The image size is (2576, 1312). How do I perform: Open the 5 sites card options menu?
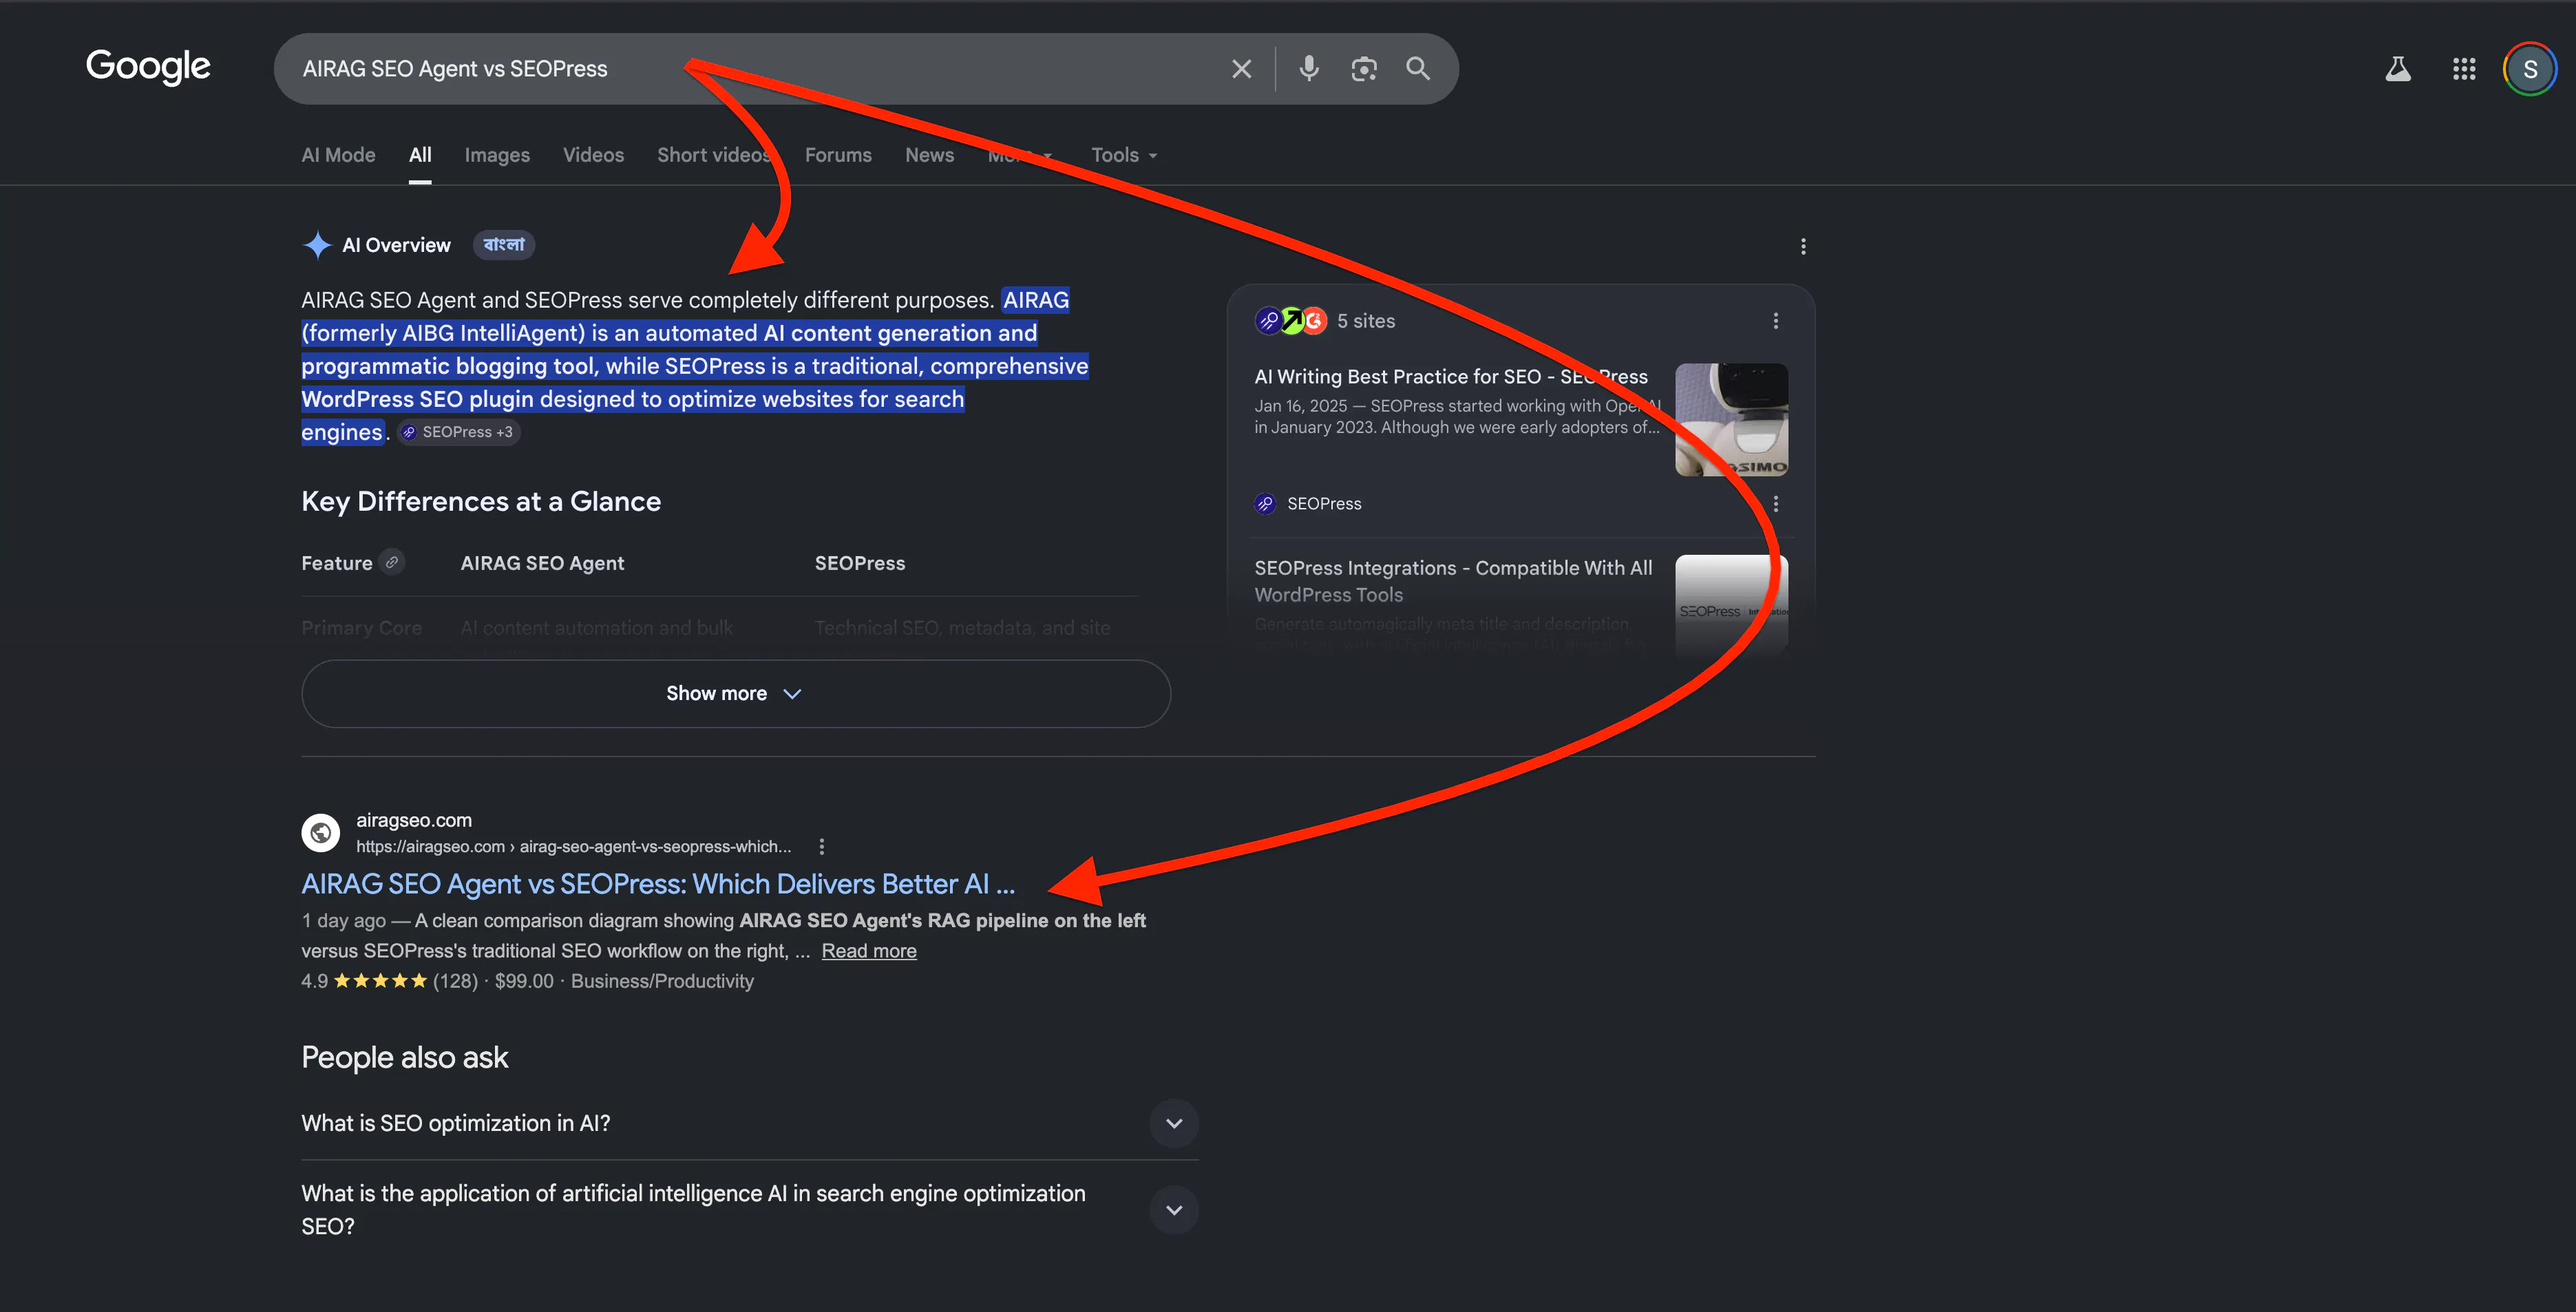click(x=1776, y=321)
